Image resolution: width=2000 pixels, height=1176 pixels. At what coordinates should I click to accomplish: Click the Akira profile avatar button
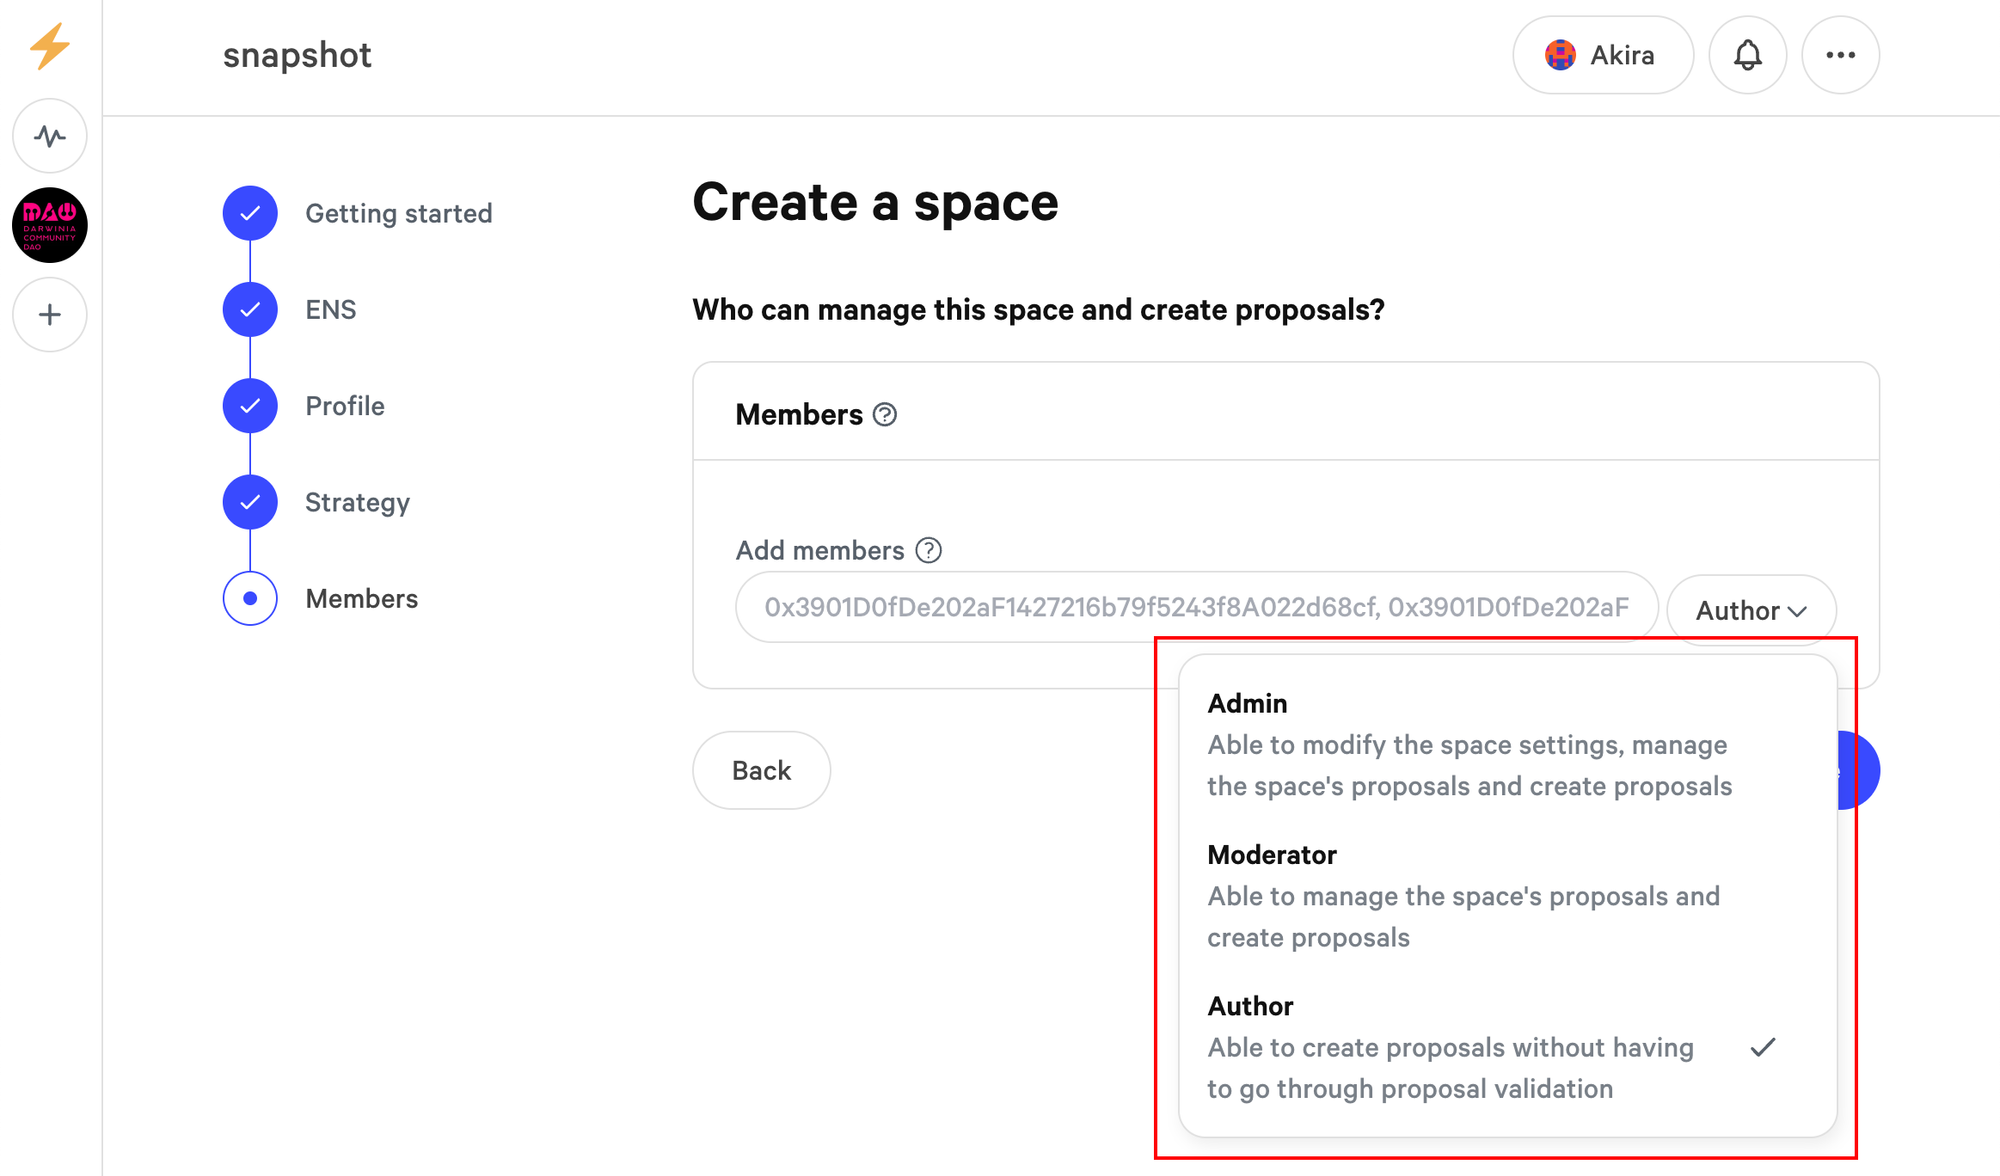tap(1602, 55)
